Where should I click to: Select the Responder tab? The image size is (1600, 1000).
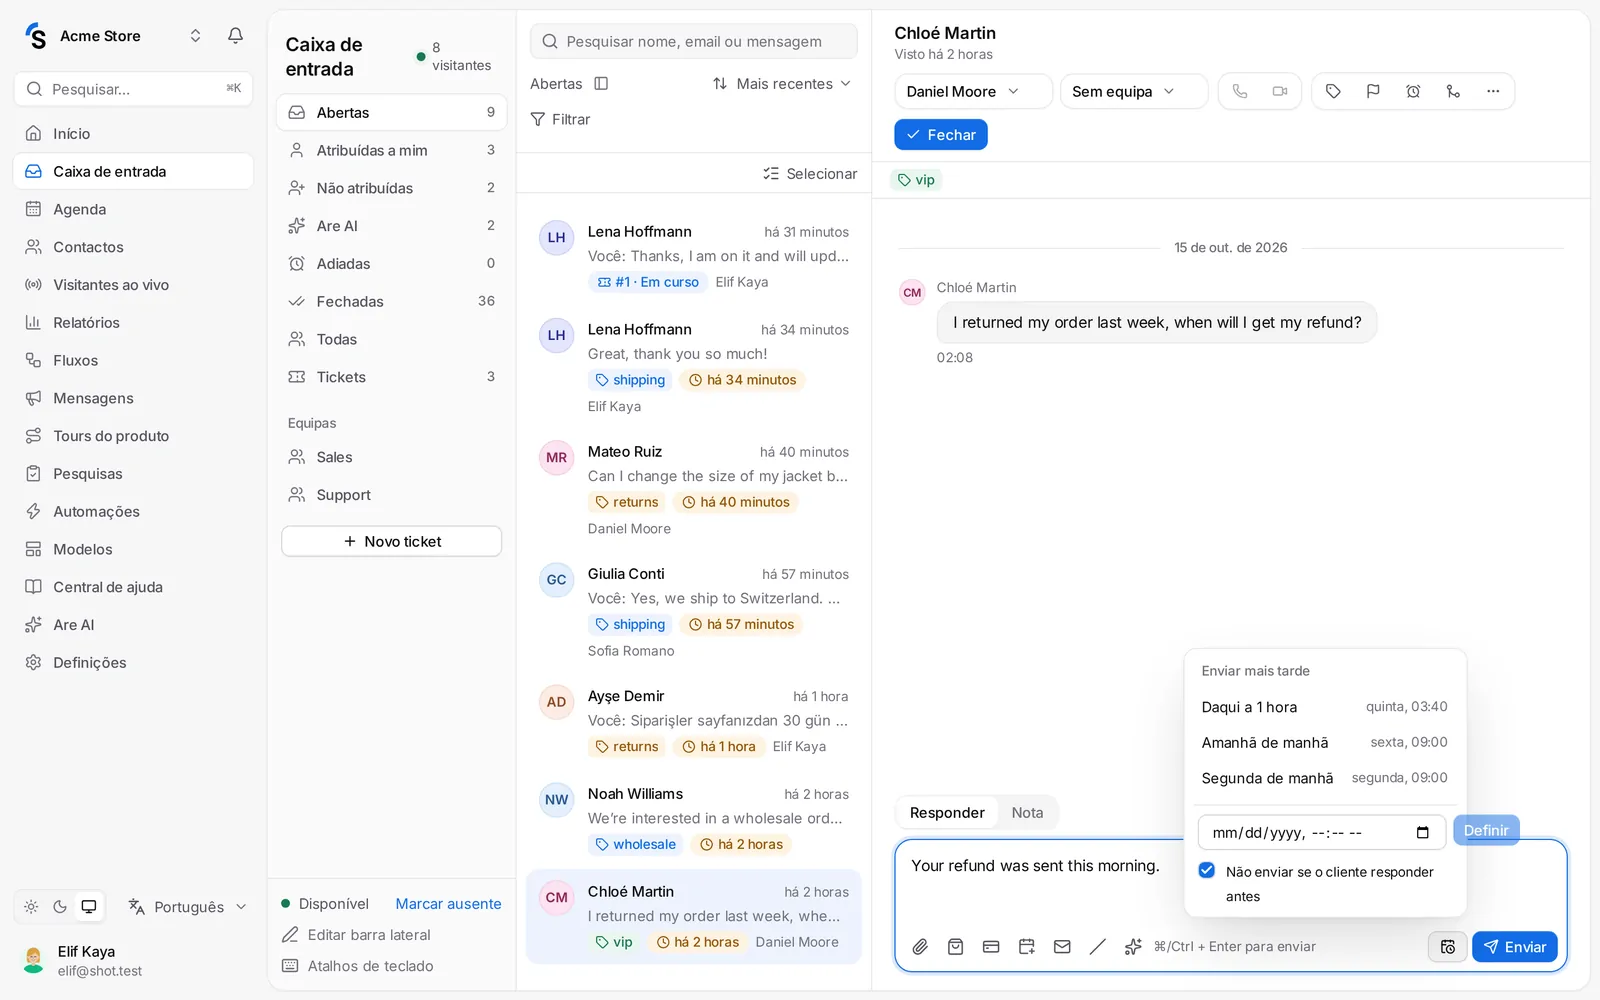(947, 813)
